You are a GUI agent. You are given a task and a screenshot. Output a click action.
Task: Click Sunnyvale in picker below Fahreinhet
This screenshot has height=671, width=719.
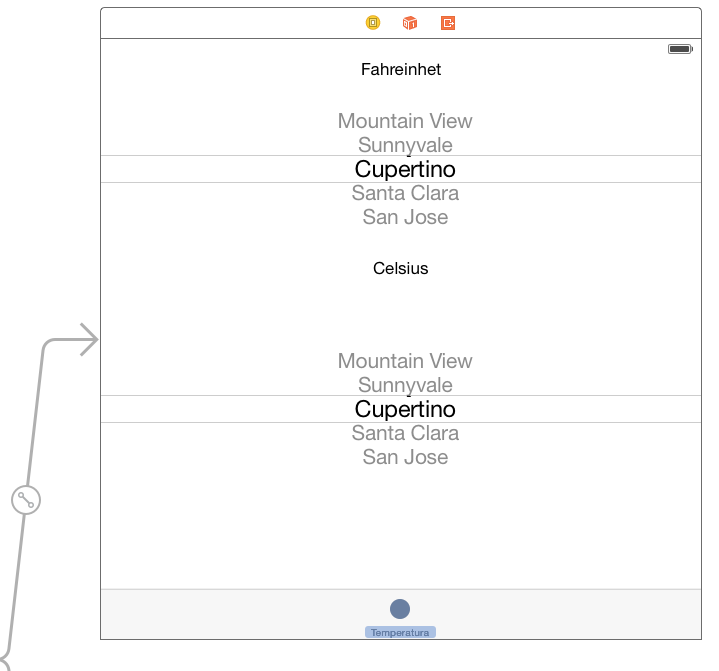(405, 145)
